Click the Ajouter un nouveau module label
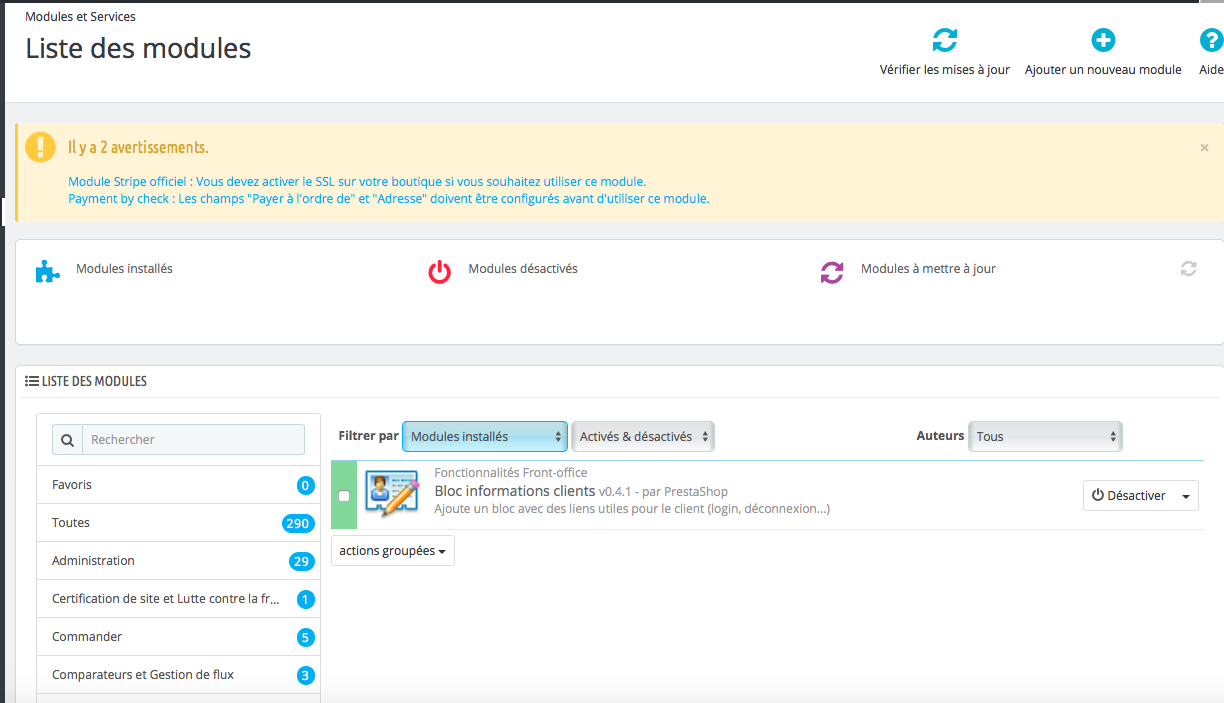 tap(1103, 70)
